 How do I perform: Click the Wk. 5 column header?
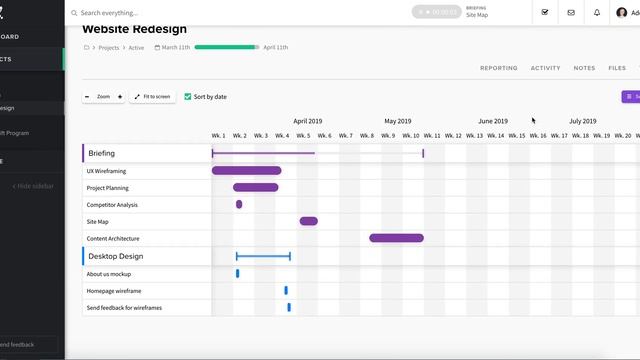[x=303, y=136]
